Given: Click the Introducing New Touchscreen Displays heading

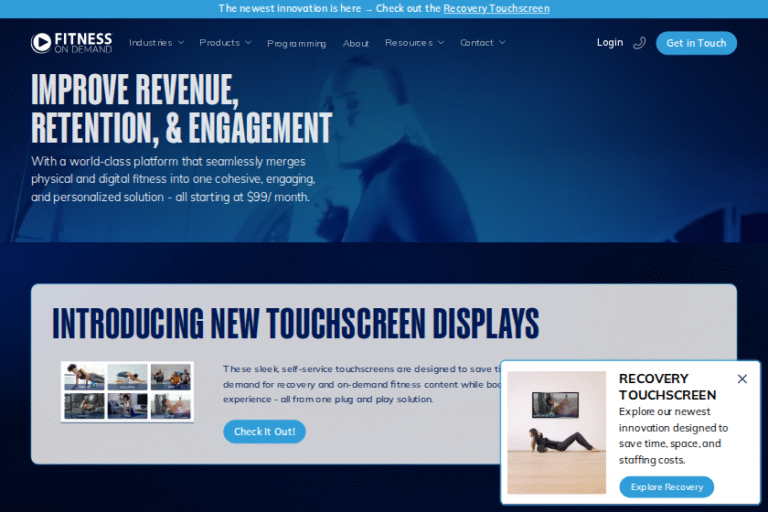Looking at the screenshot, I should (295, 324).
